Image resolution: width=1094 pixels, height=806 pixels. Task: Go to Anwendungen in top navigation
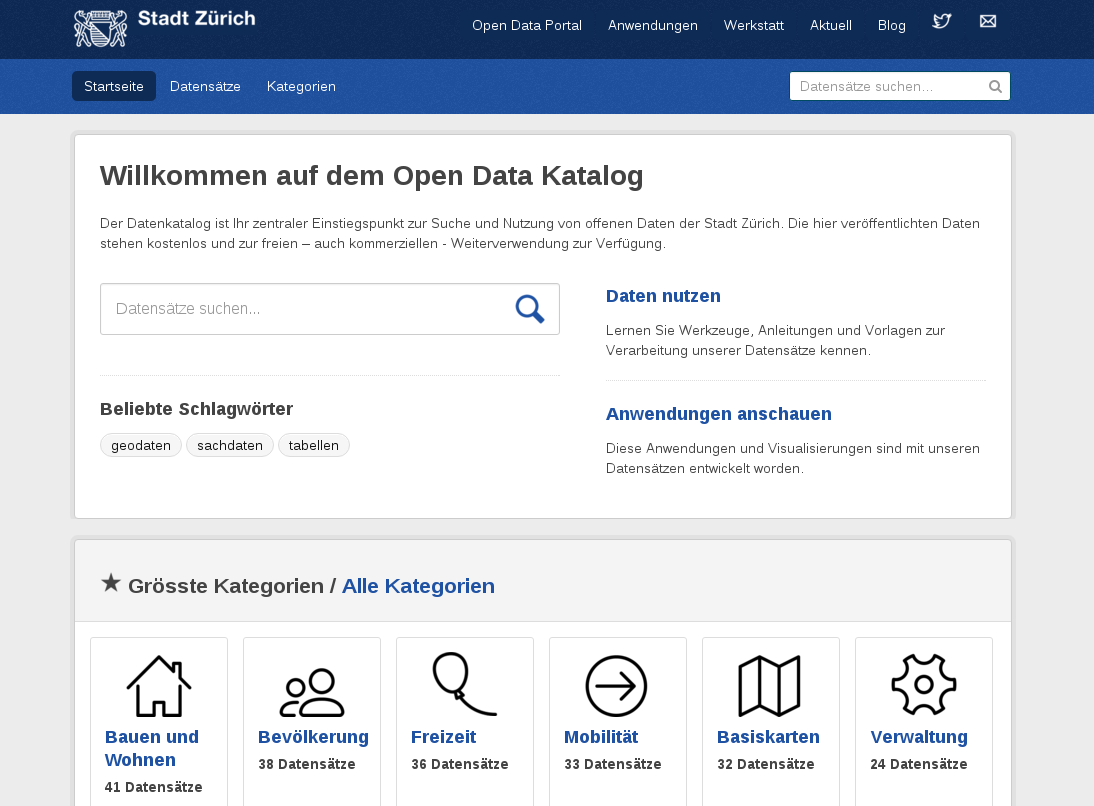click(x=652, y=25)
